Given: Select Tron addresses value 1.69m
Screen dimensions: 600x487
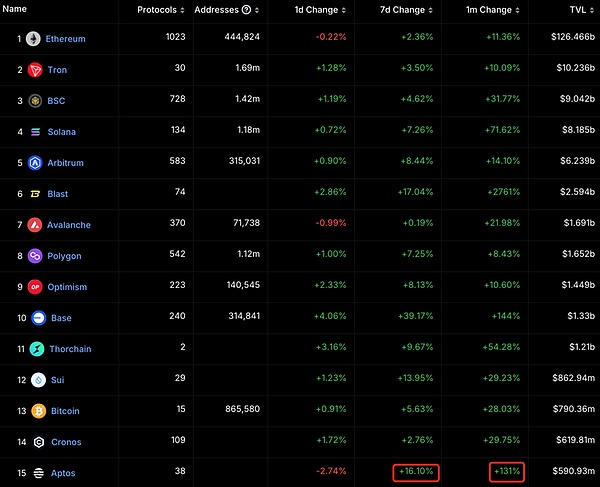Looking at the screenshot, I should coord(248,68).
